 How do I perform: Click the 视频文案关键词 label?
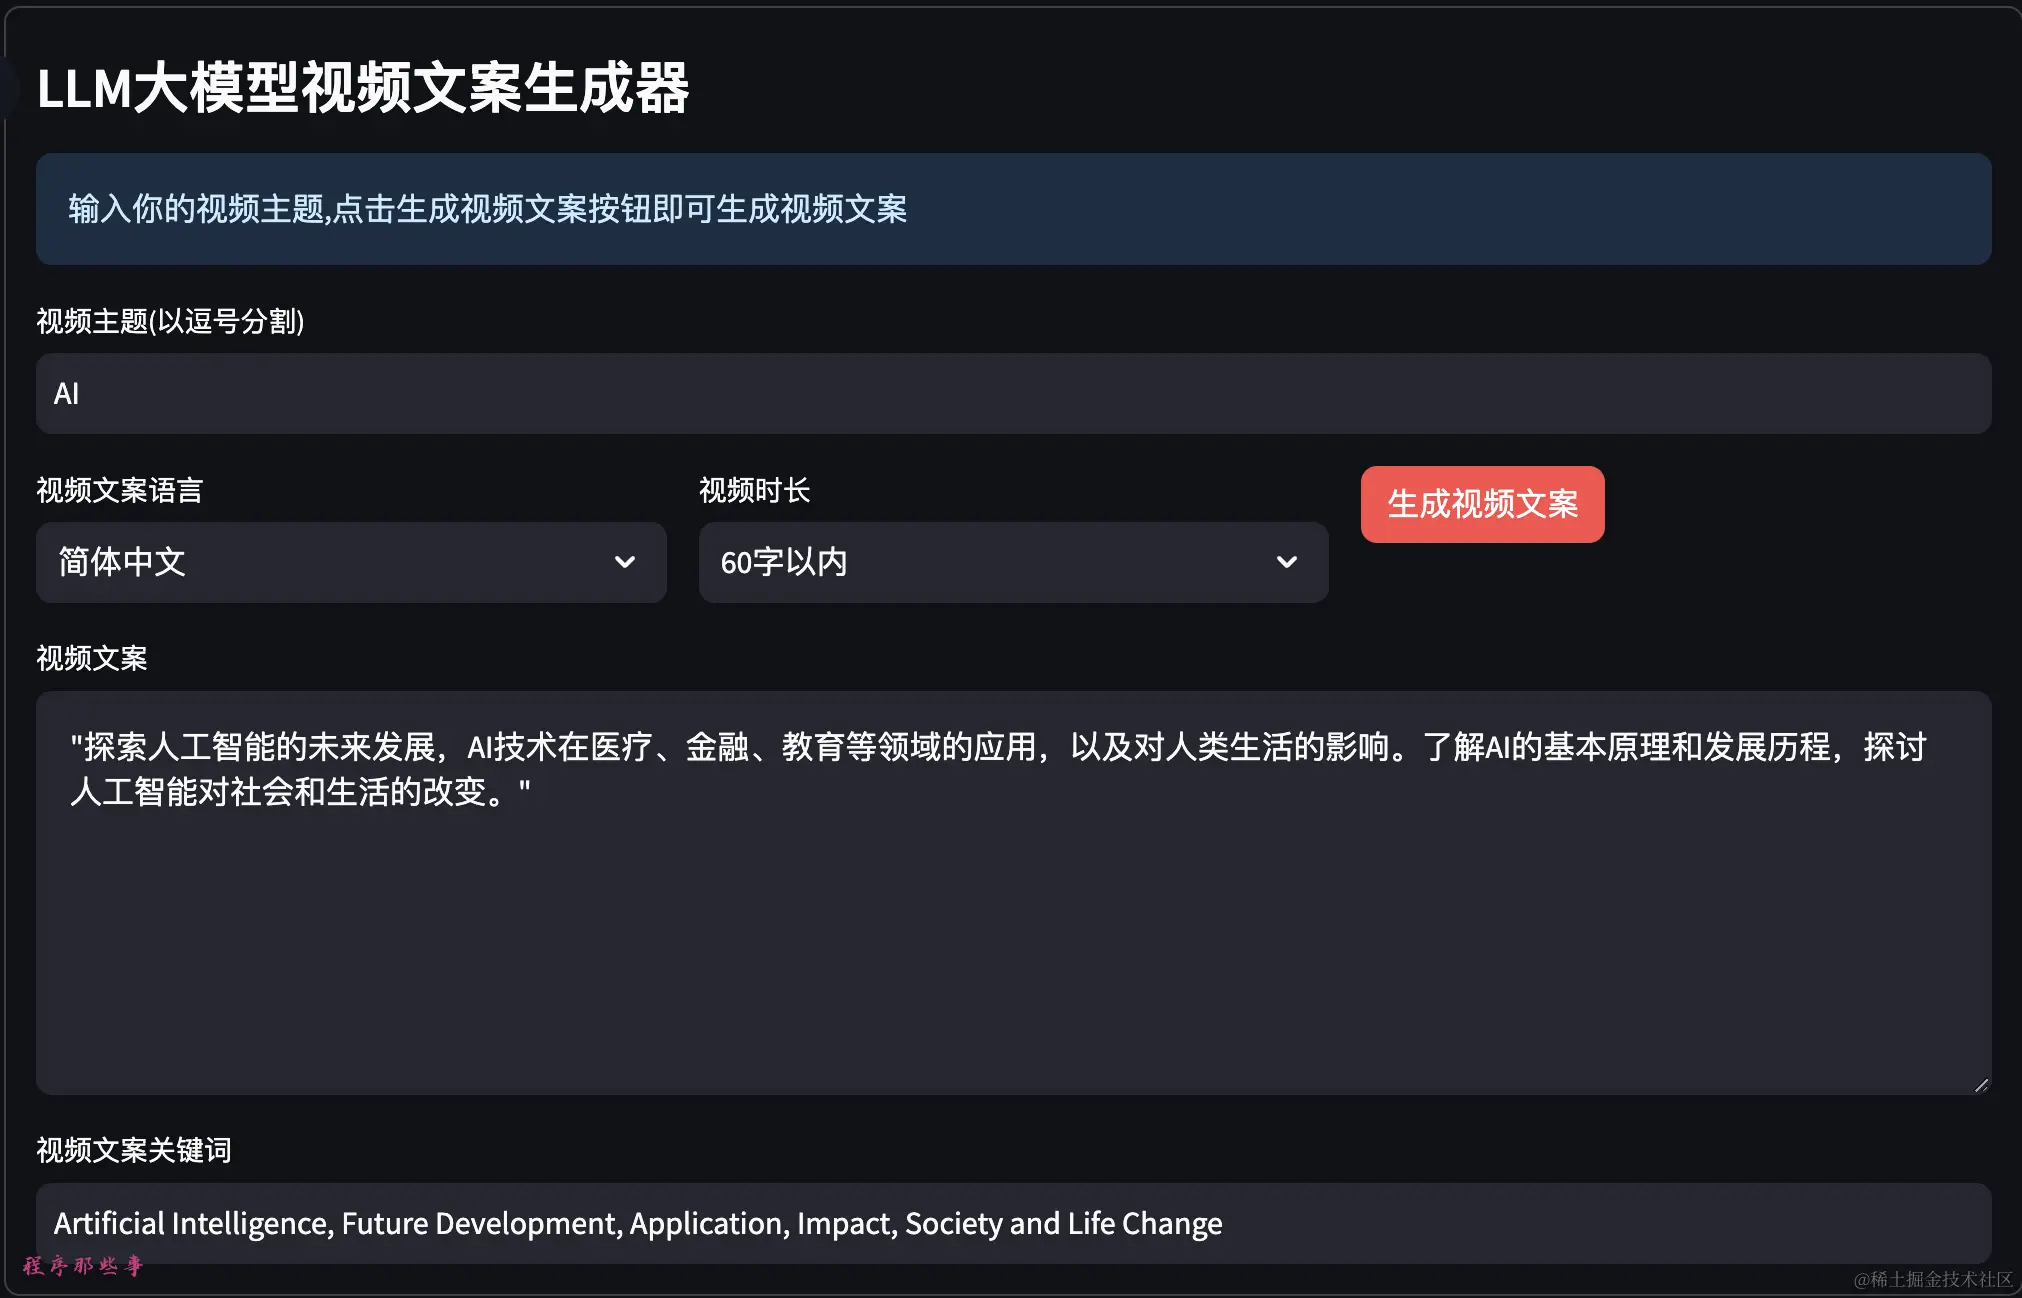point(134,1150)
